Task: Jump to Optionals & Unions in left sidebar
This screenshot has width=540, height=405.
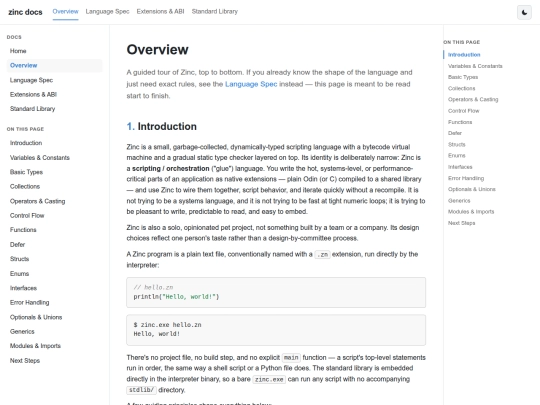Action: [54, 317]
